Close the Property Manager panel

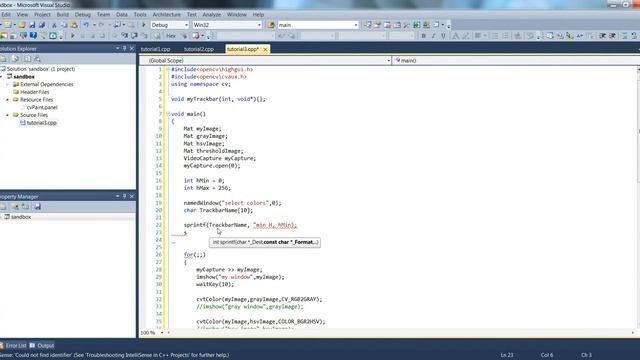click(132, 196)
